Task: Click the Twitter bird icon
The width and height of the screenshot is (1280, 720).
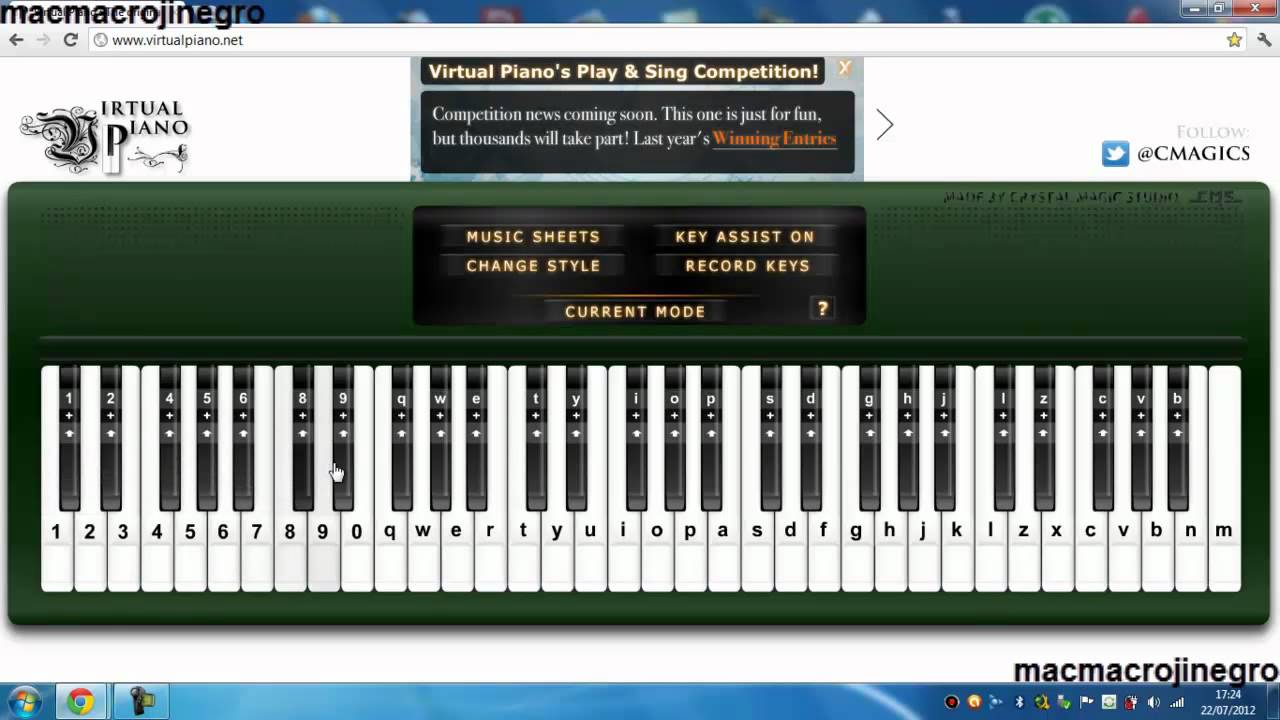Action: pos(1115,153)
